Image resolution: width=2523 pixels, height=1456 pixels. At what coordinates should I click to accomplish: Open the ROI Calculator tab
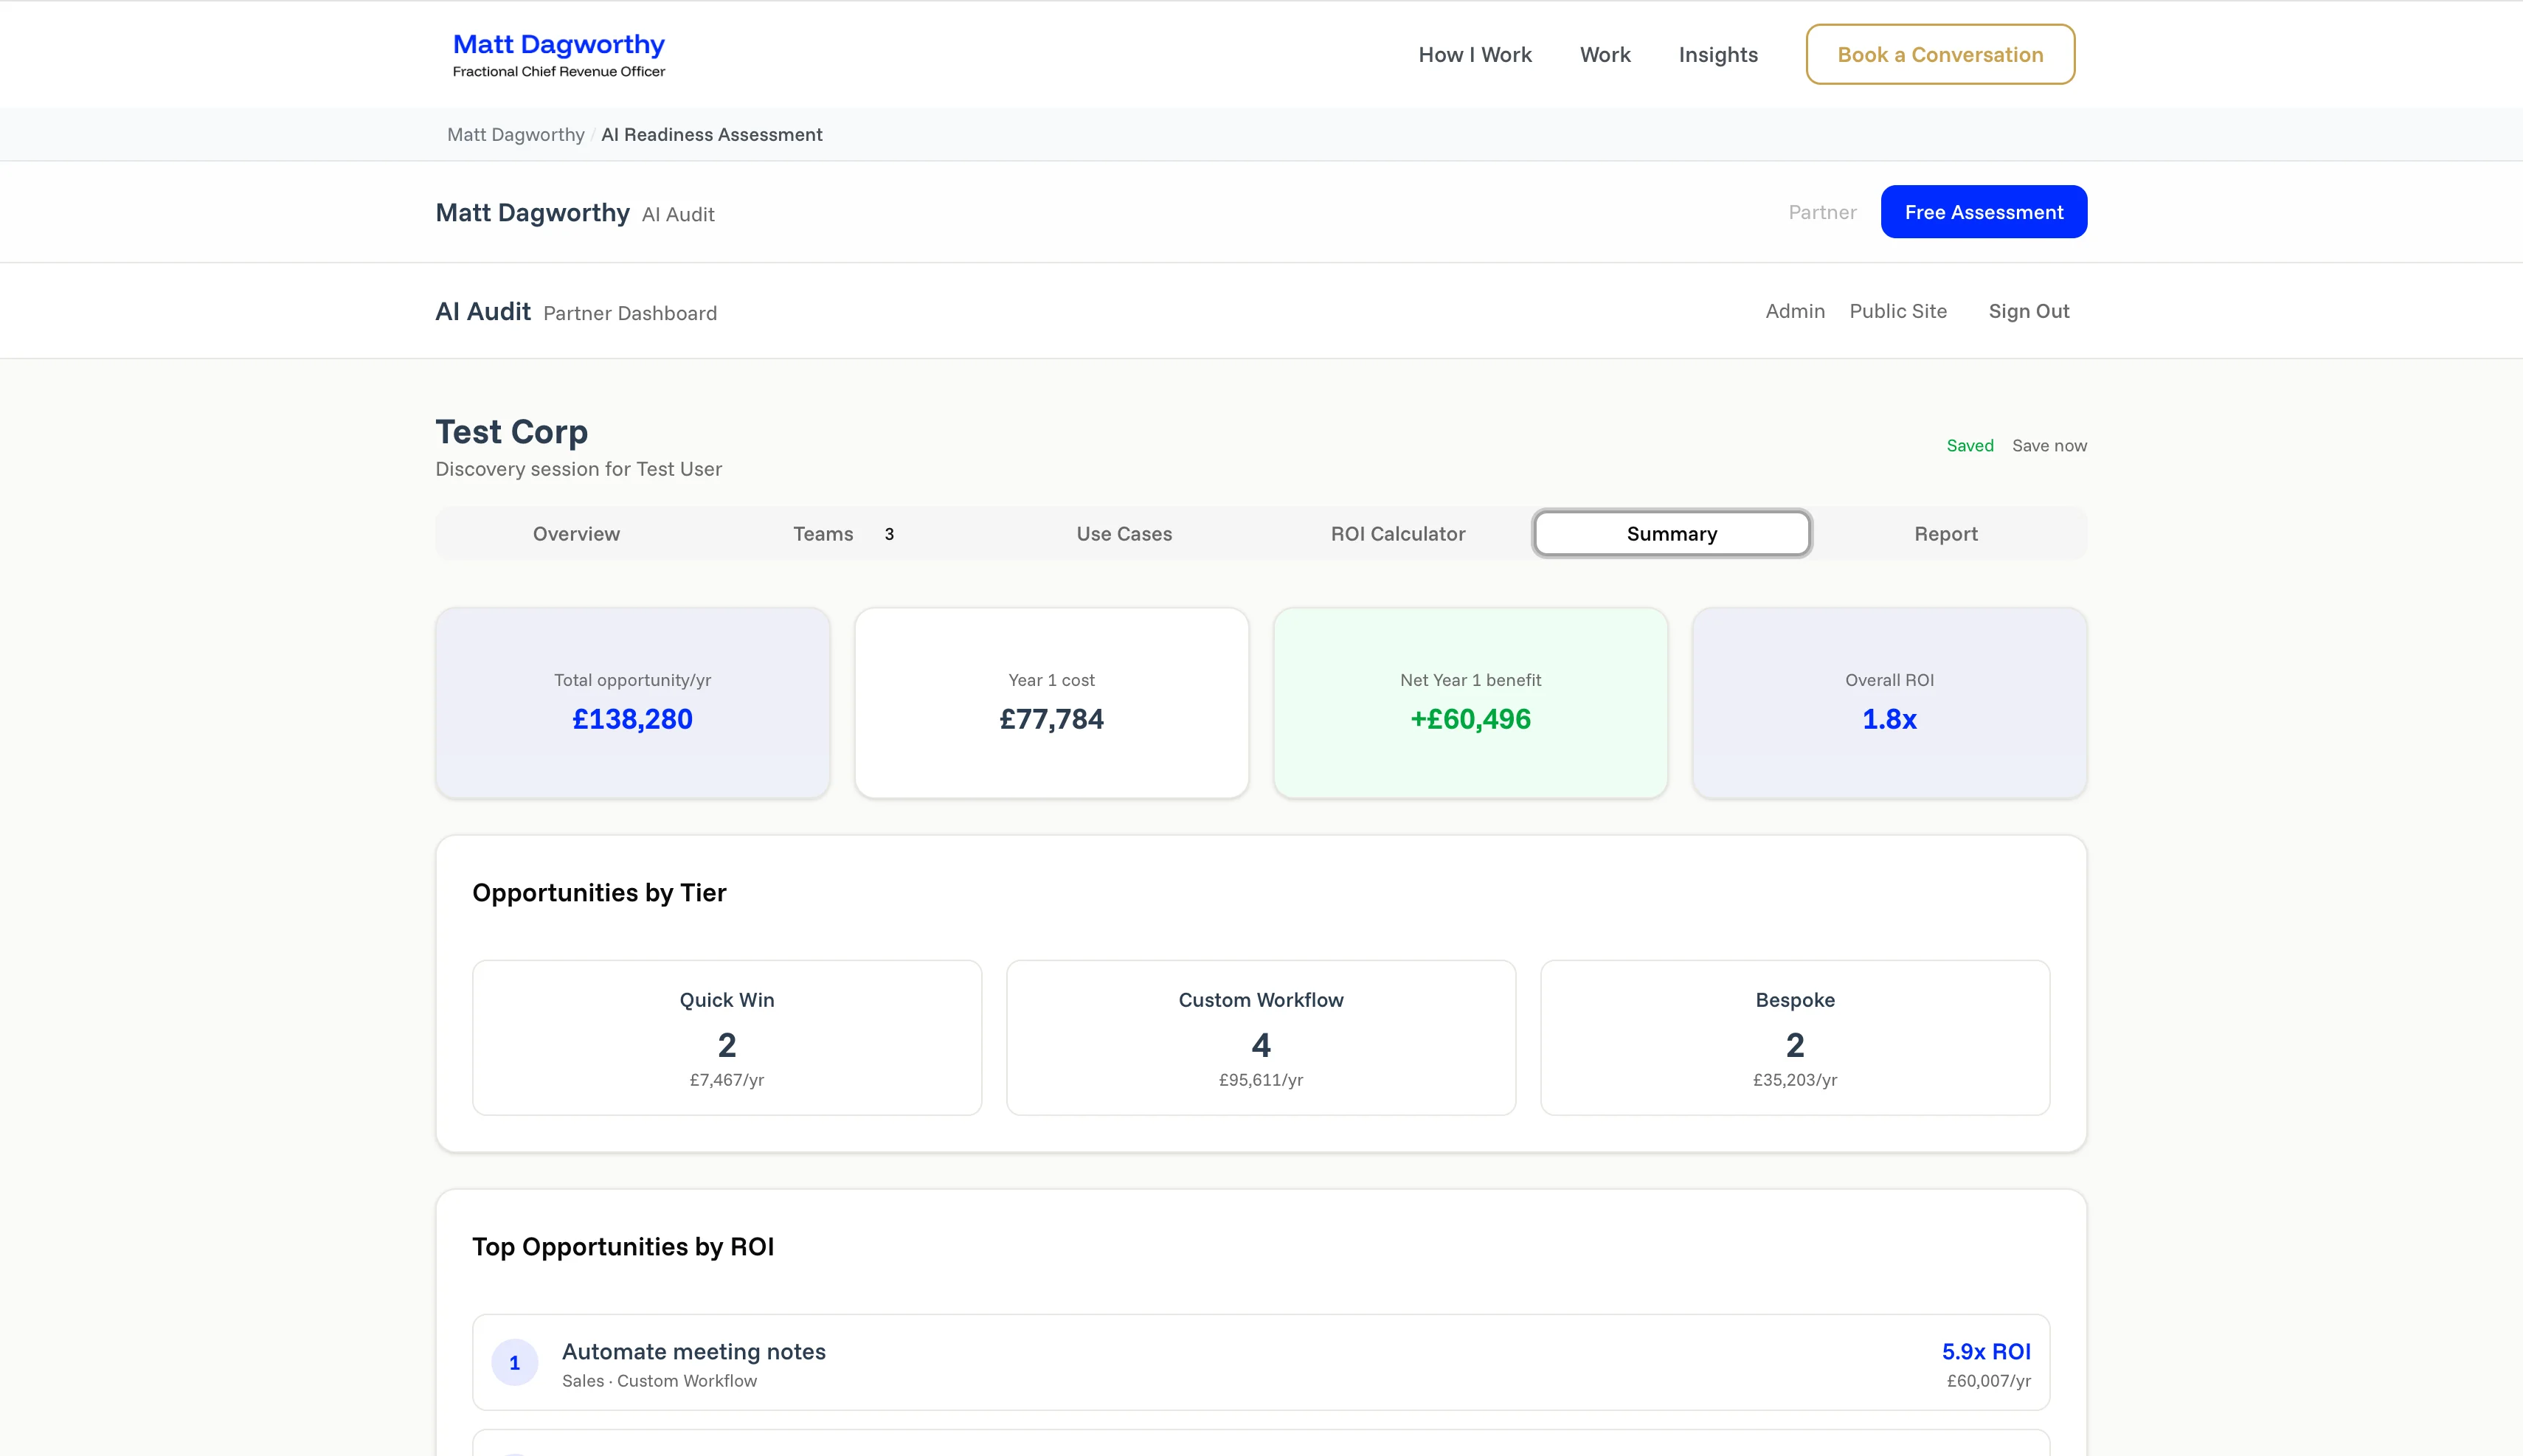[x=1397, y=534]
